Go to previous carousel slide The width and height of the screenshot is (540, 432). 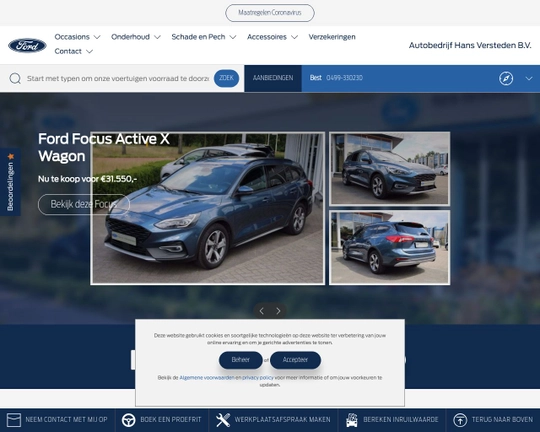point(262,311)
